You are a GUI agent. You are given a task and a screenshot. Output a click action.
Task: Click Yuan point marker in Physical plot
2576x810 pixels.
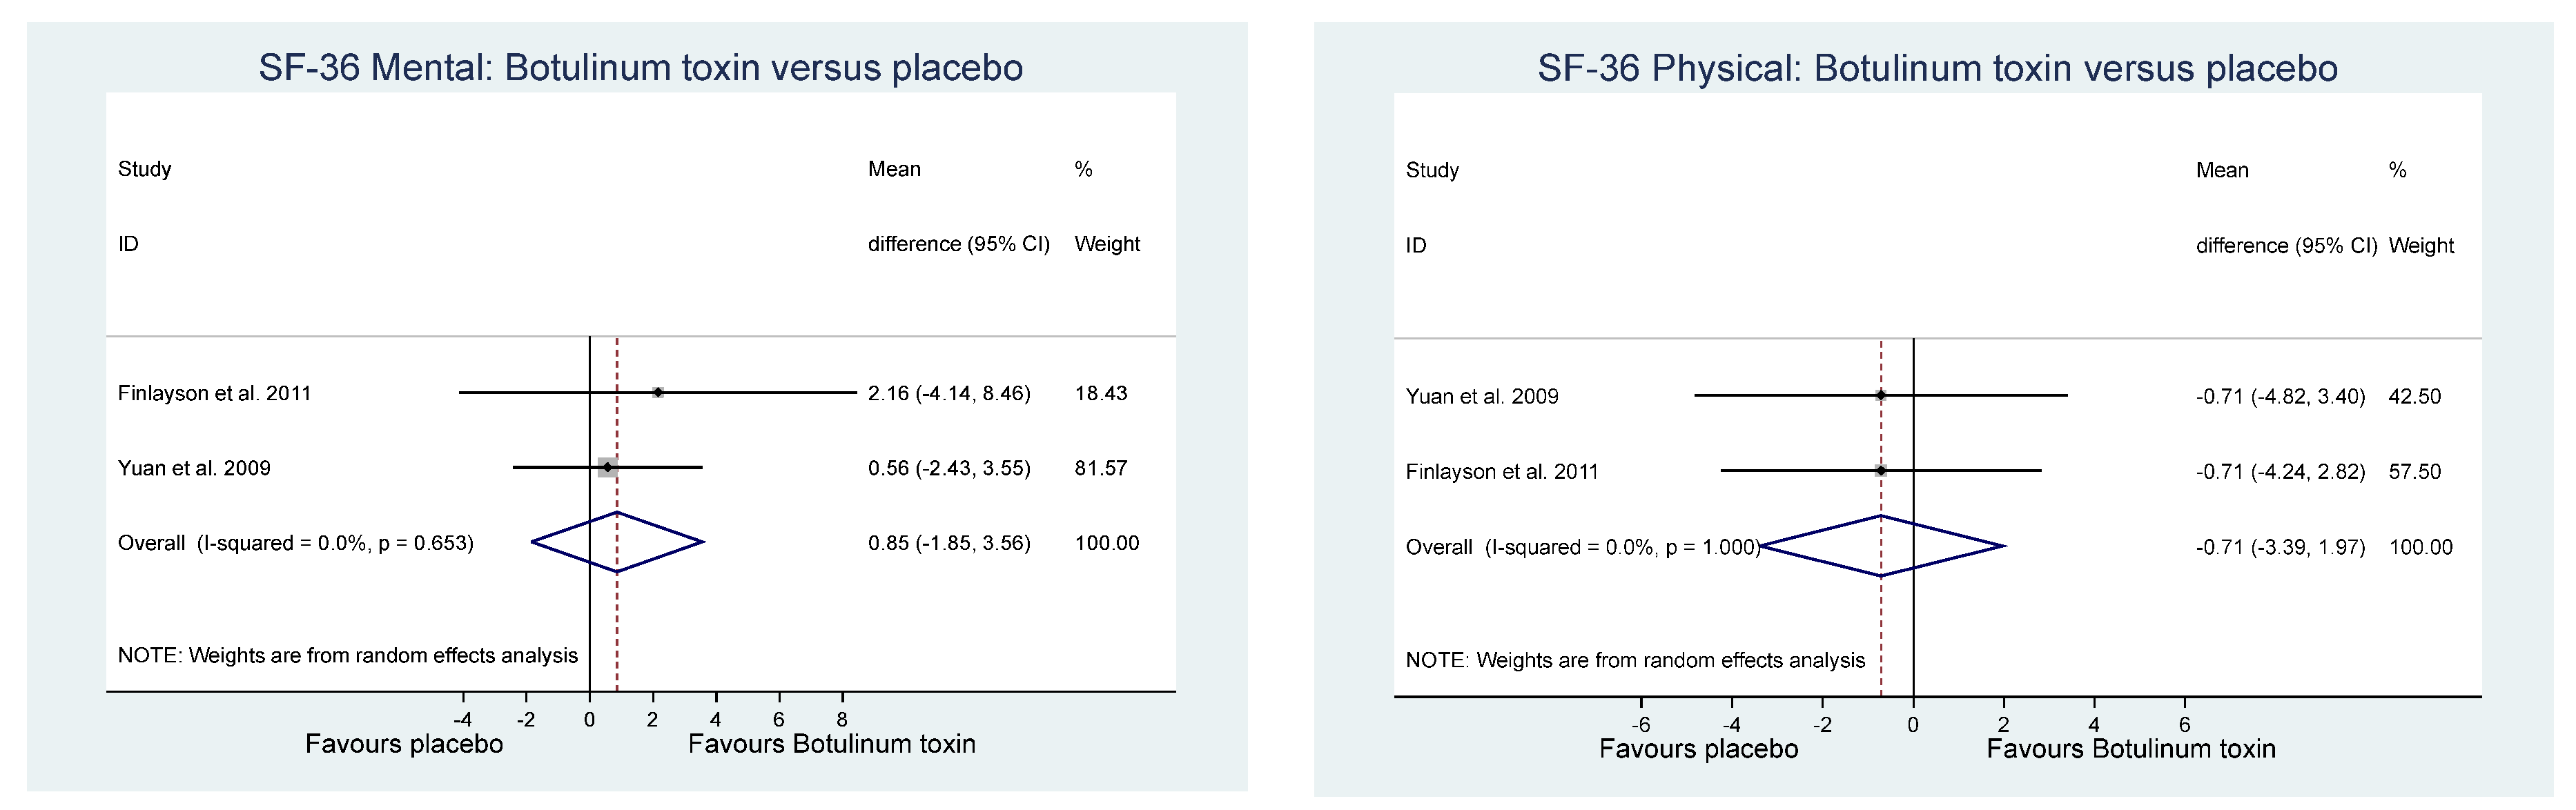click(x=1880, y=395)
